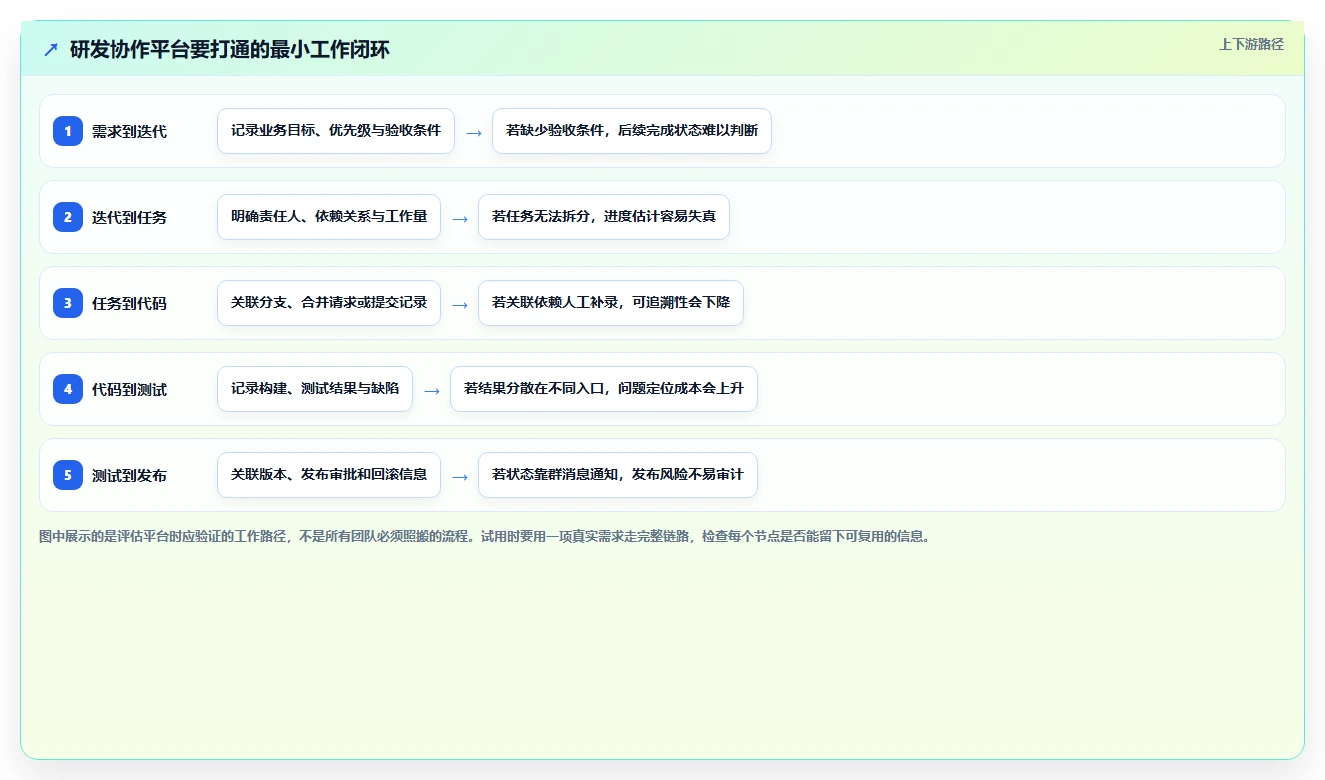
Task: Click the arrow in the 需求到迭代 row
Action: [x=474, y=132]
